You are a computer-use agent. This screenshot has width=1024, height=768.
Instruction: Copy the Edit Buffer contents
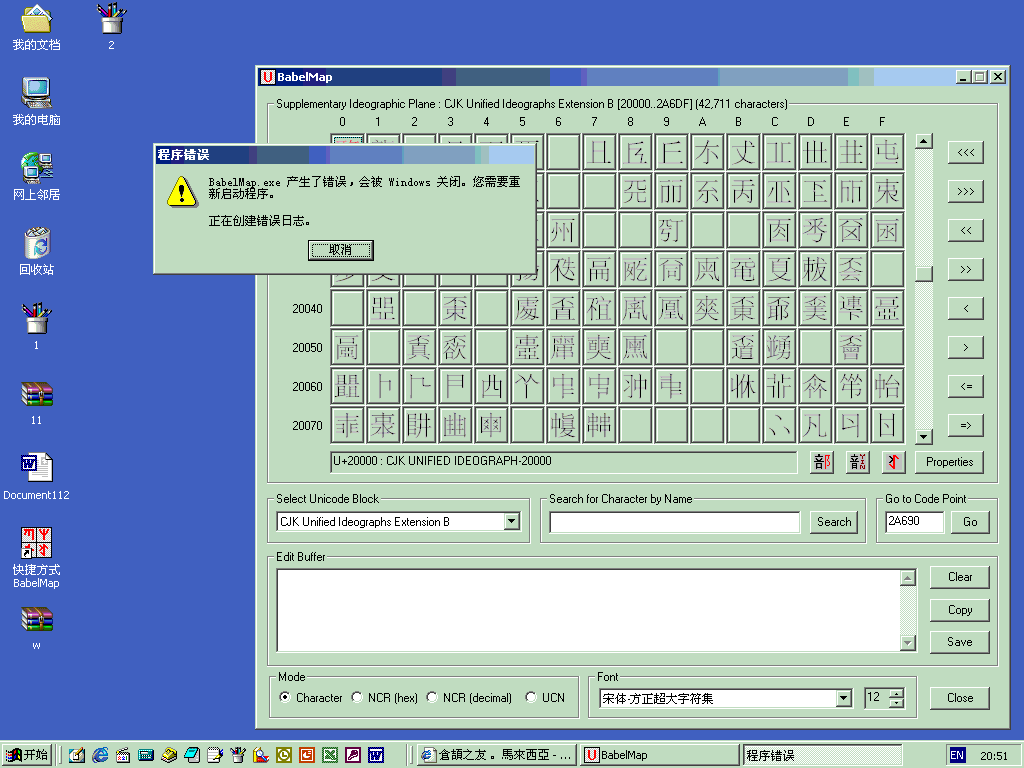(x=959, y=610)
